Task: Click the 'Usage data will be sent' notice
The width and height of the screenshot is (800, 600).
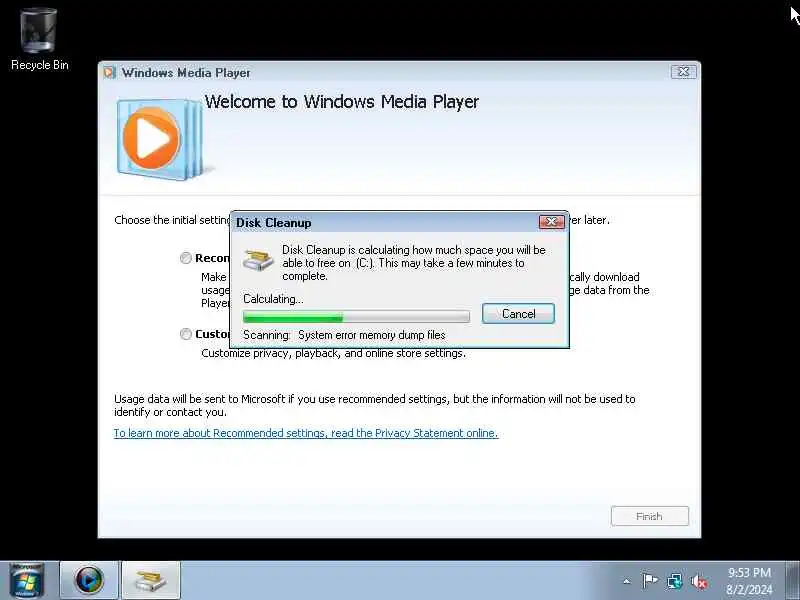Action: (374, 406)
